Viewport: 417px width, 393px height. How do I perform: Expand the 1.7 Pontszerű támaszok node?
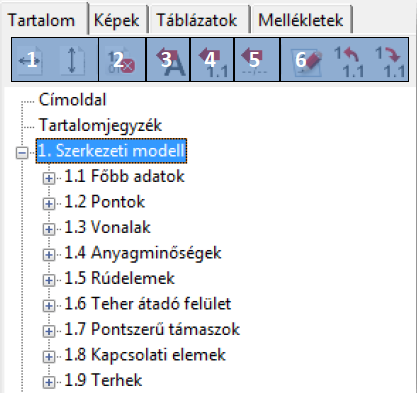click(49, 331)
